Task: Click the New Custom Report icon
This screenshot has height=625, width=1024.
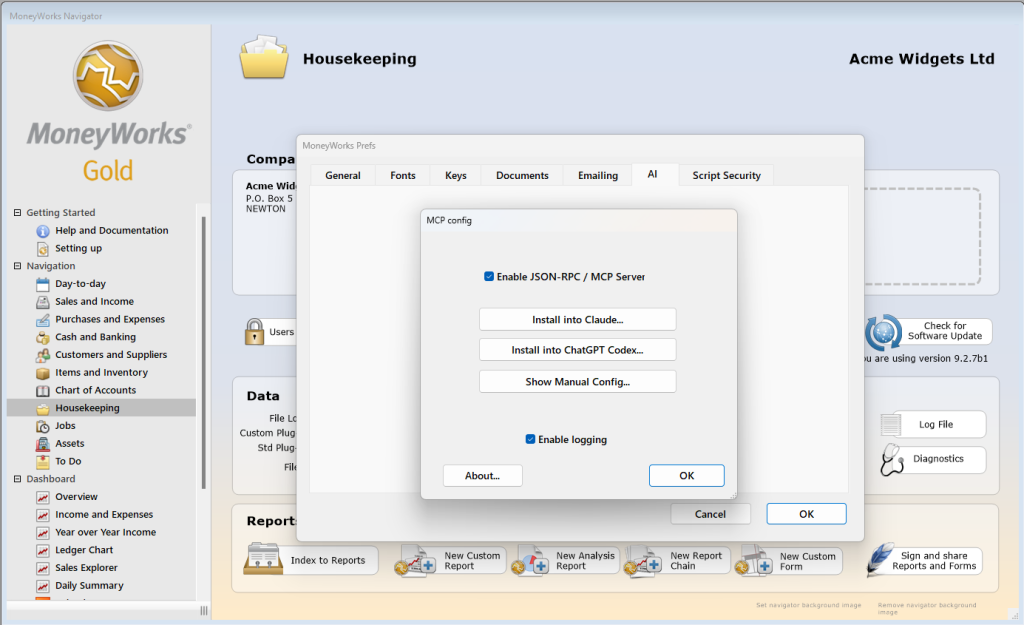Action: (x=415, y=560)
